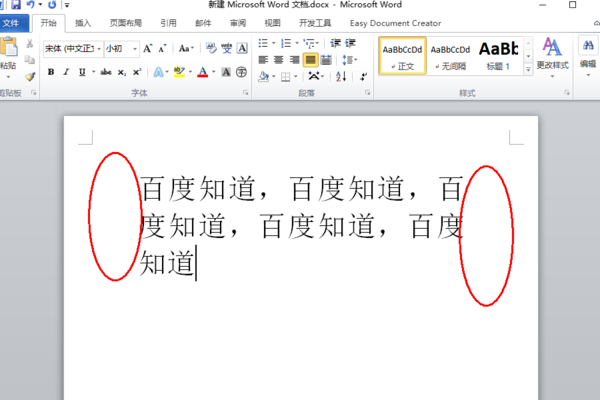The width and height of the screenshot is (600, 400).
Task: Expand the styles gallery More arrow
Action: [x=528, y=69]
